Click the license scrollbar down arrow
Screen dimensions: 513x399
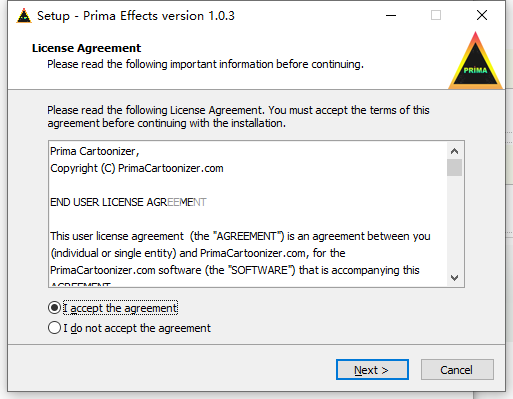click(x=454, y=277)
